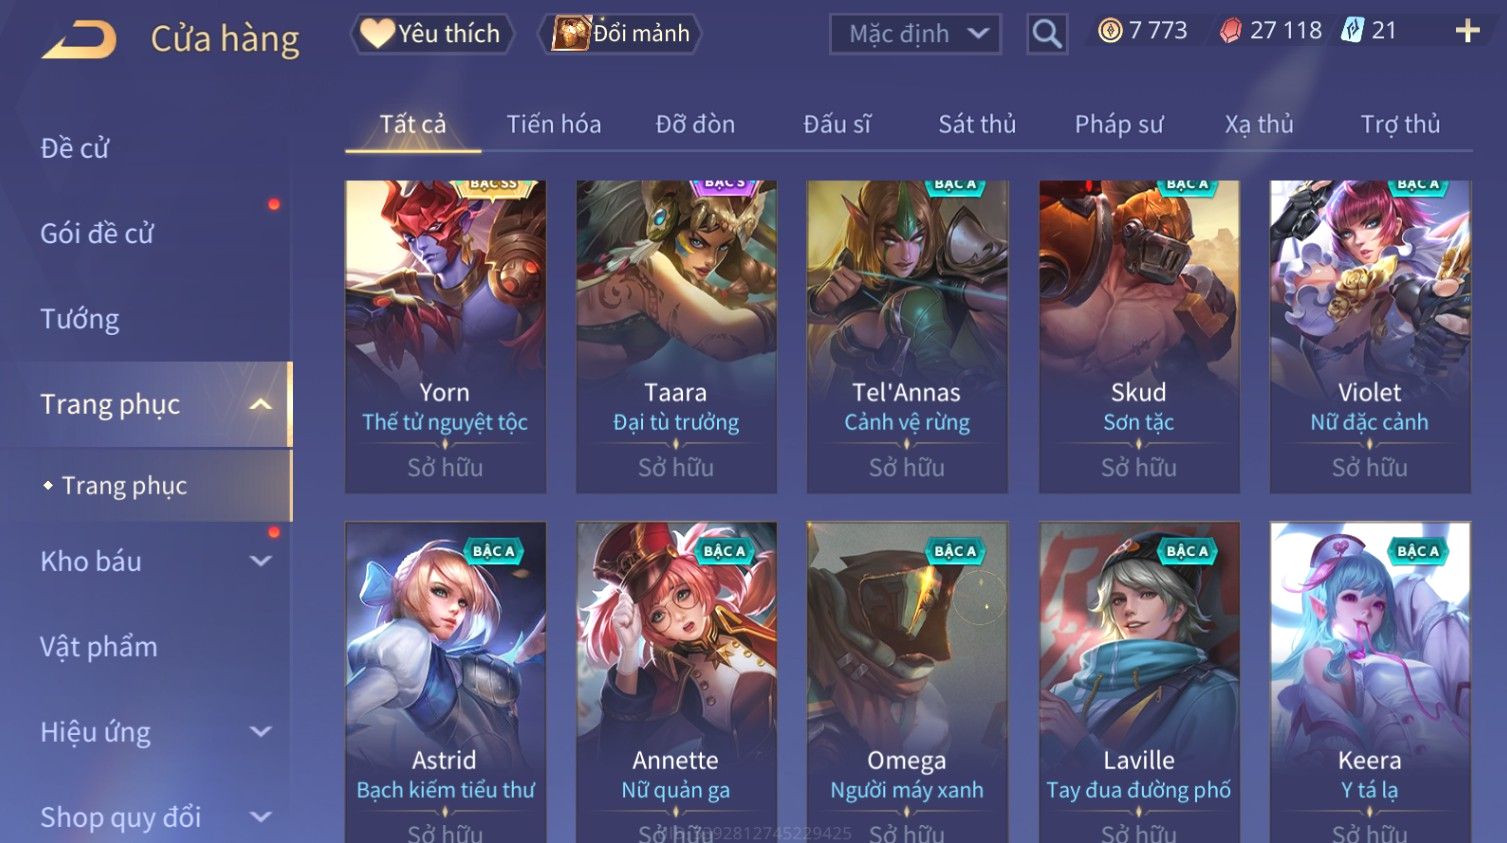Viewport: 1507px width, 843px height.
Task: Open Gói đề cử in sidebar
Action: click(97, 233)
